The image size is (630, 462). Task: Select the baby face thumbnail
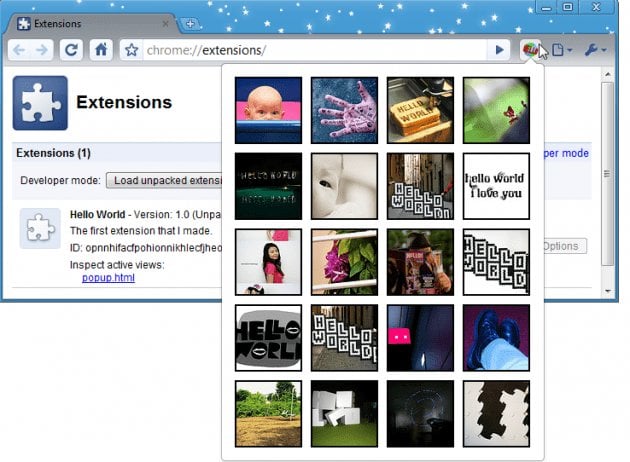click(268, 110)
